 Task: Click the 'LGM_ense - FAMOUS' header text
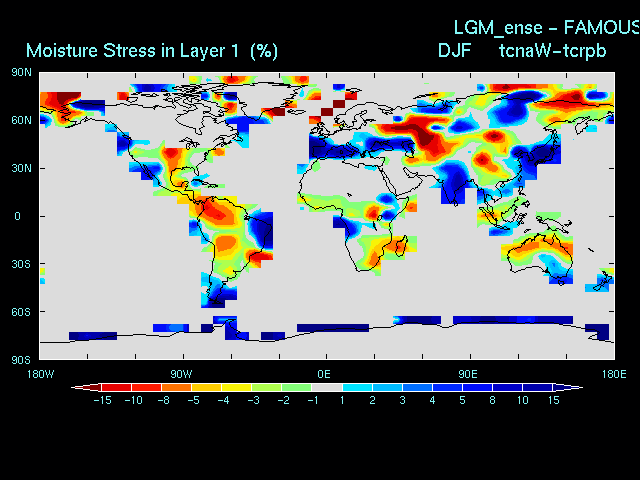(x=546, y=27)
